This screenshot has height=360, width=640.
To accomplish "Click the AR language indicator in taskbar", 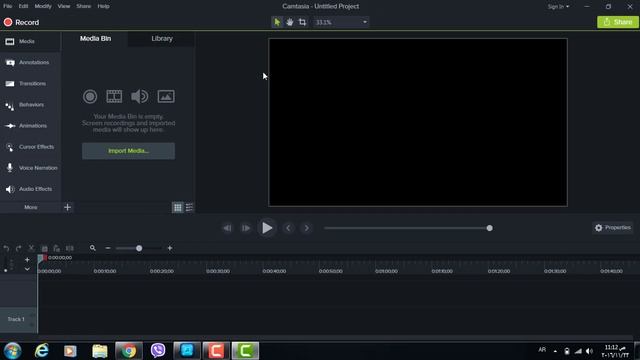I will (542, 350).
